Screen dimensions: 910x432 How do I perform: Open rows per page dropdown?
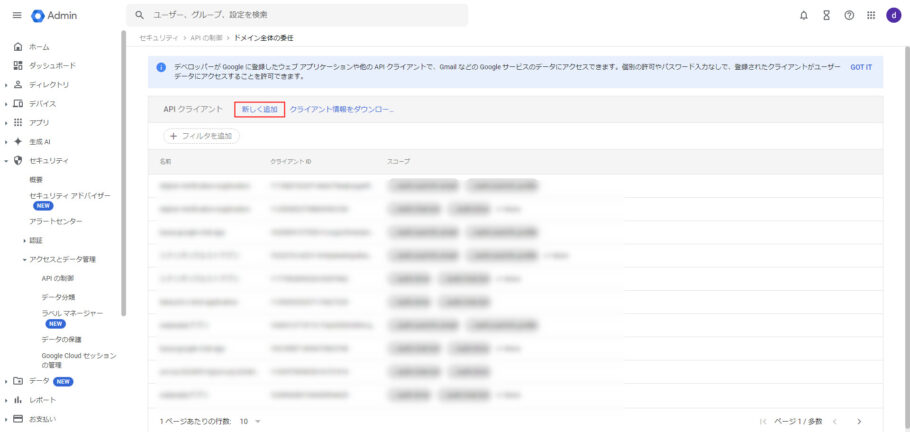249,421
